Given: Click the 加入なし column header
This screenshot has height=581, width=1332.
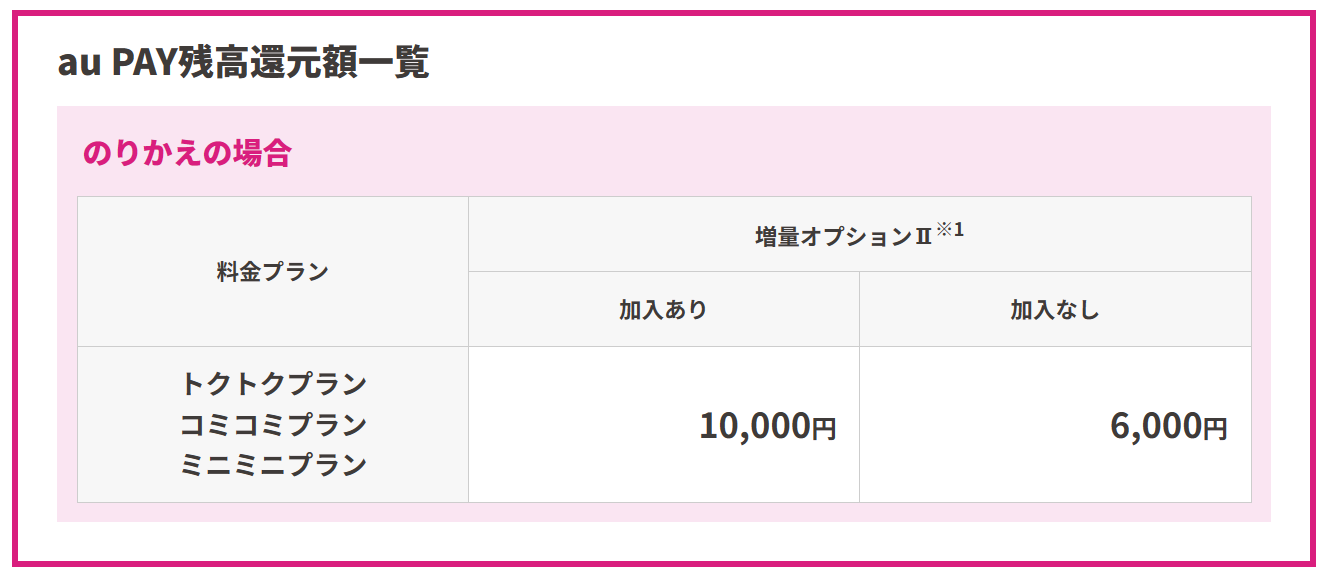Looking at the screenshot, I should tap(1055, 309).
